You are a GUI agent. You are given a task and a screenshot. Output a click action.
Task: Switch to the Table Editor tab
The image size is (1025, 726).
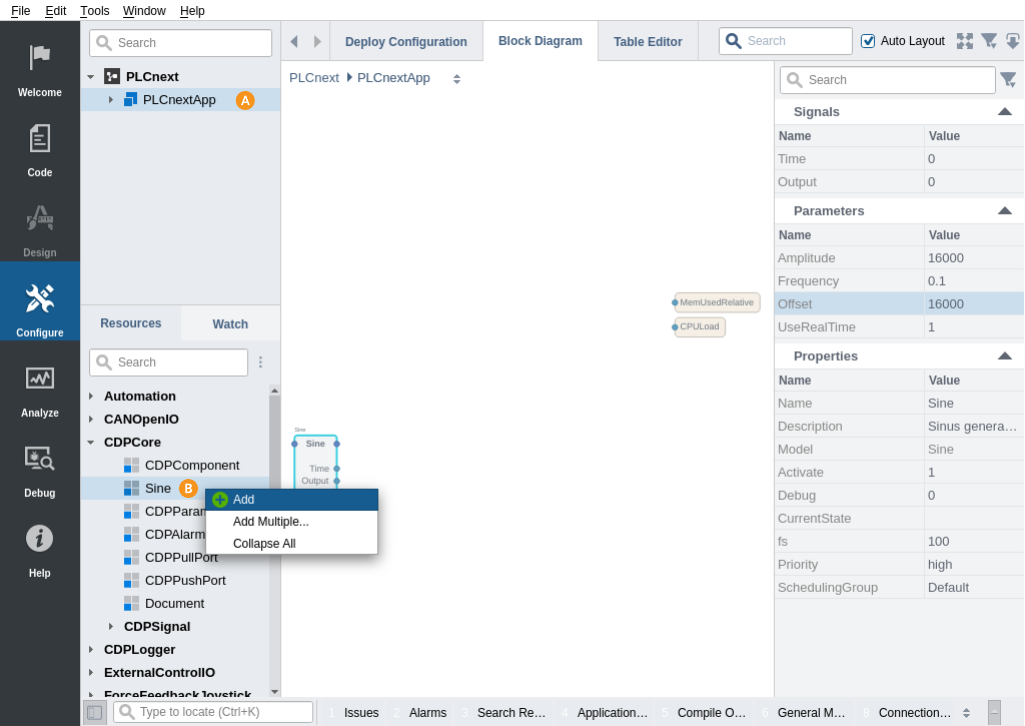(x=647, y=42)
